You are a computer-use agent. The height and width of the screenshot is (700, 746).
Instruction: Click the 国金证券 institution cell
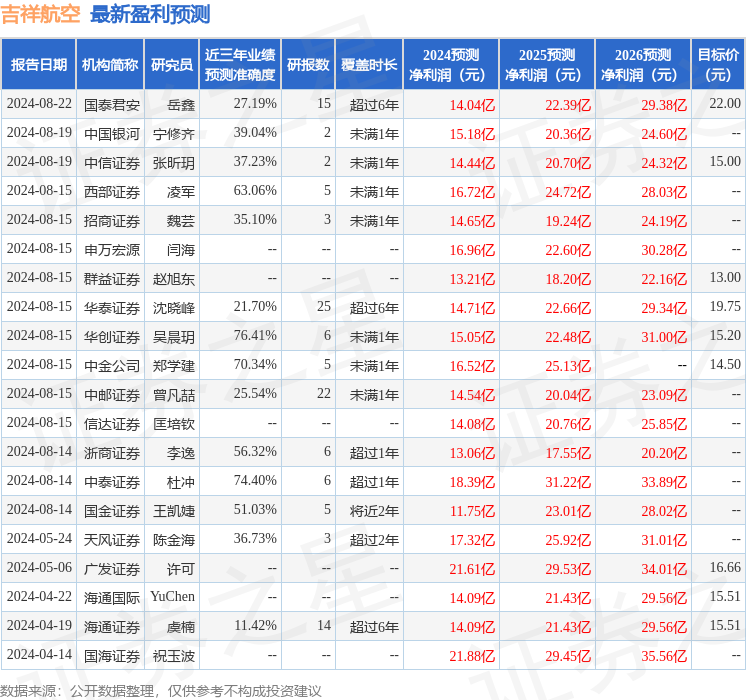[x=112, y=511]
